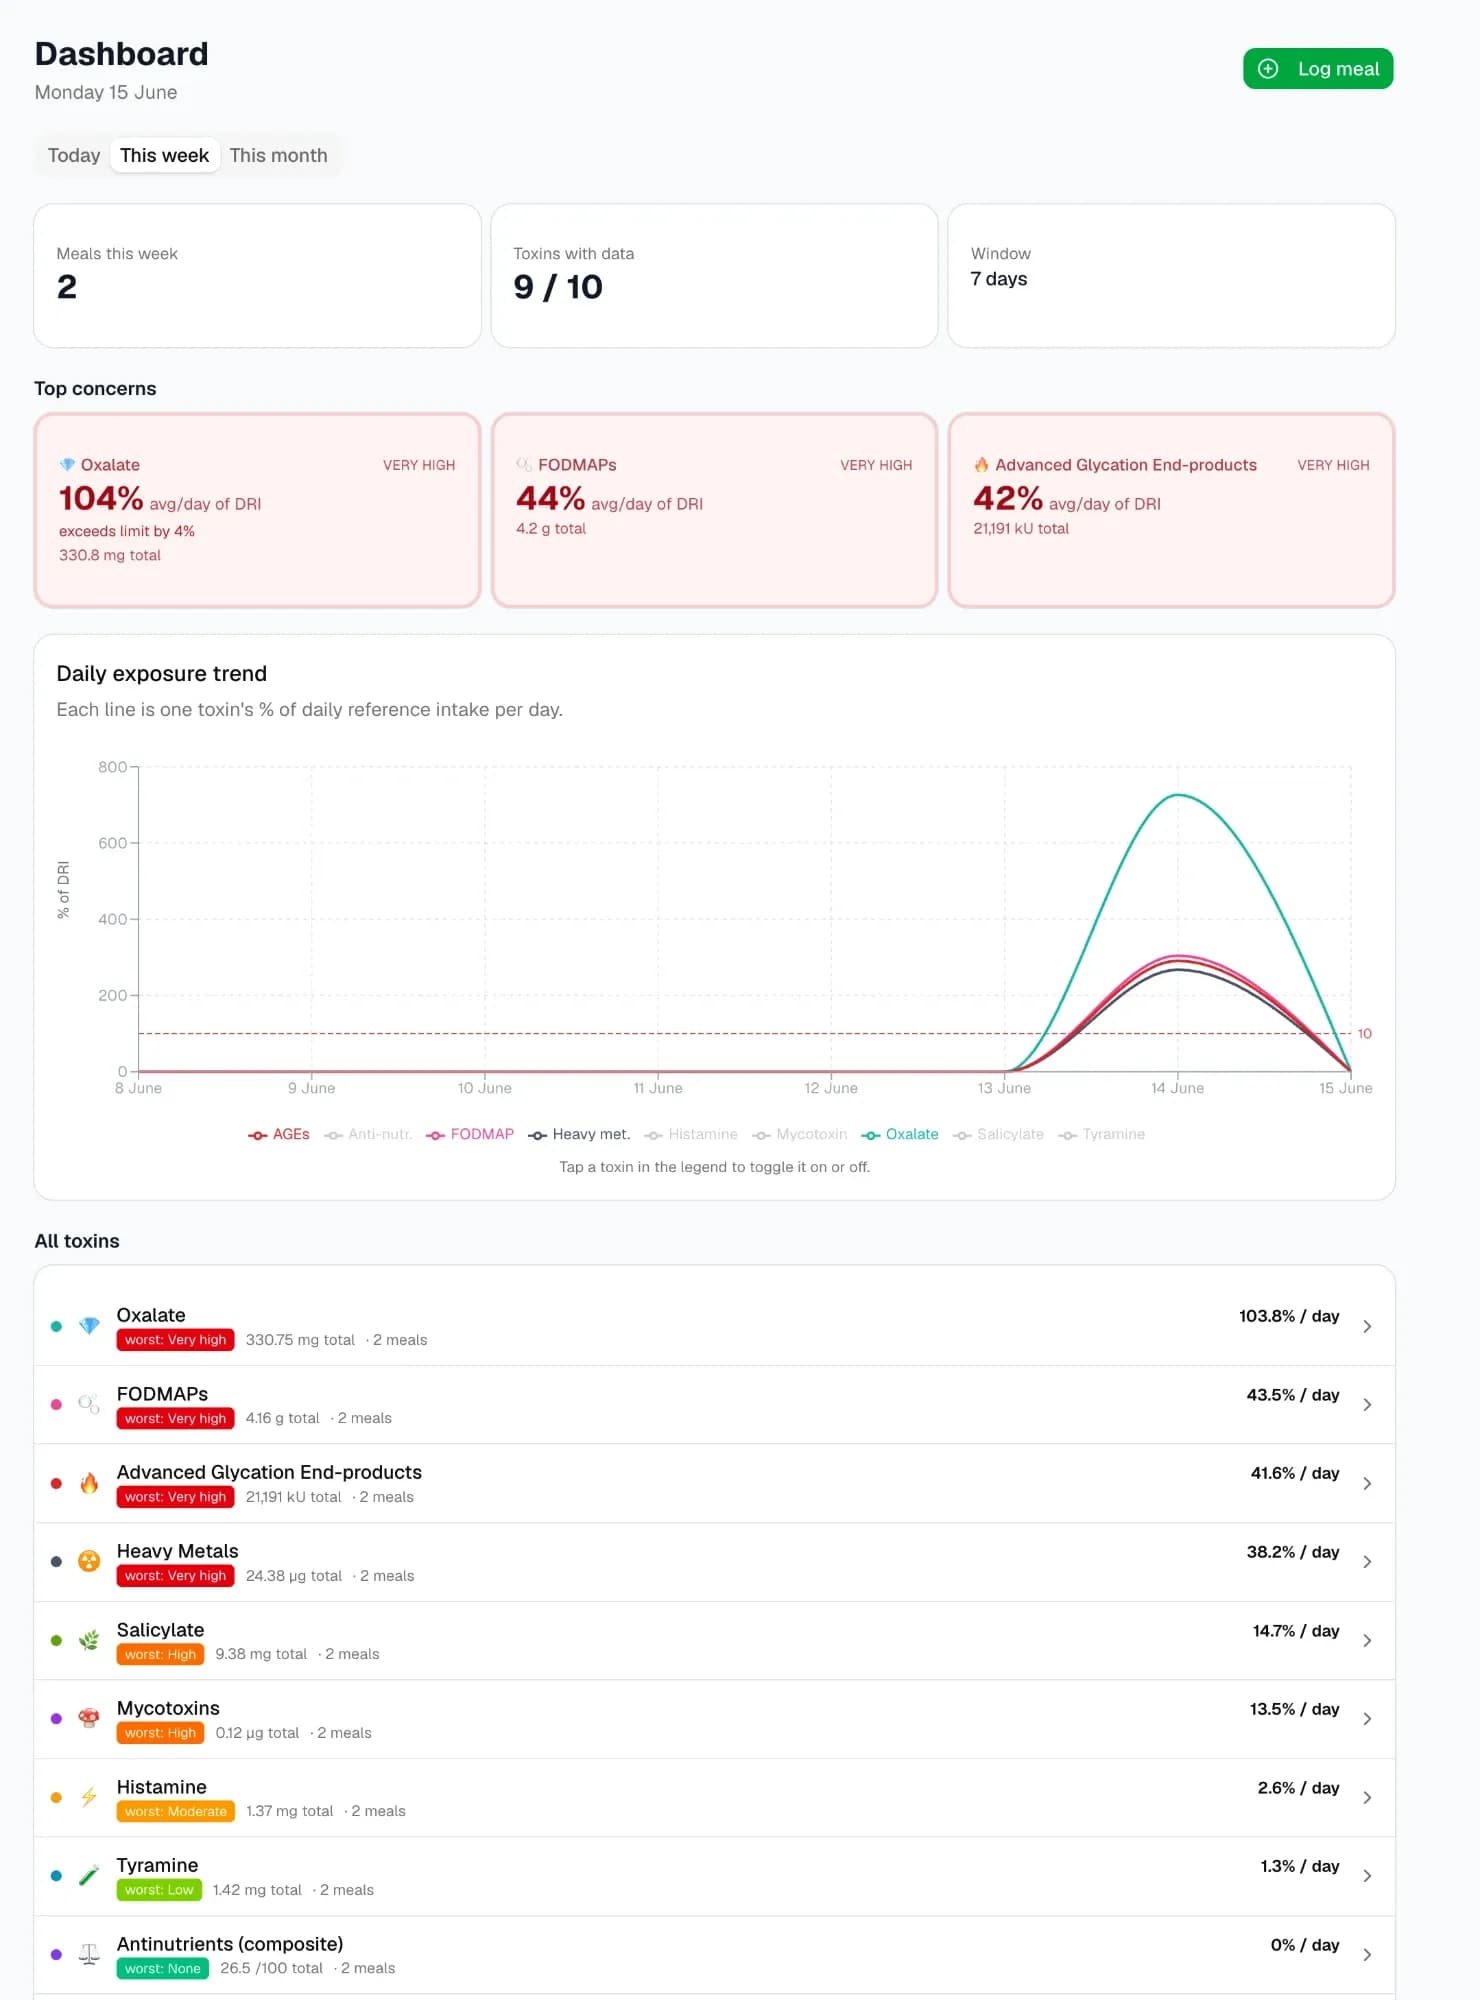Click the Salicylate worst: High badge
The height and width of the screenshot is (2000, 1480).
tap(160, 1654)
